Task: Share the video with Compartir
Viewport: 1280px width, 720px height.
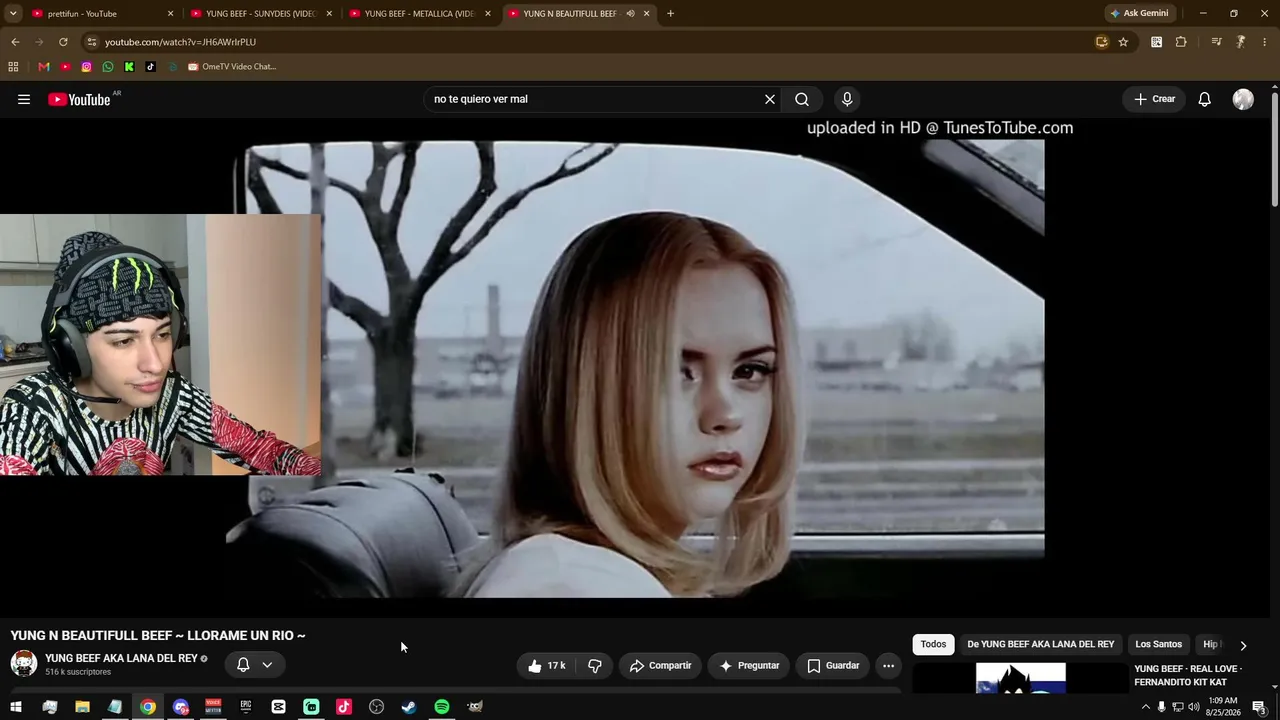Action: 660,666
